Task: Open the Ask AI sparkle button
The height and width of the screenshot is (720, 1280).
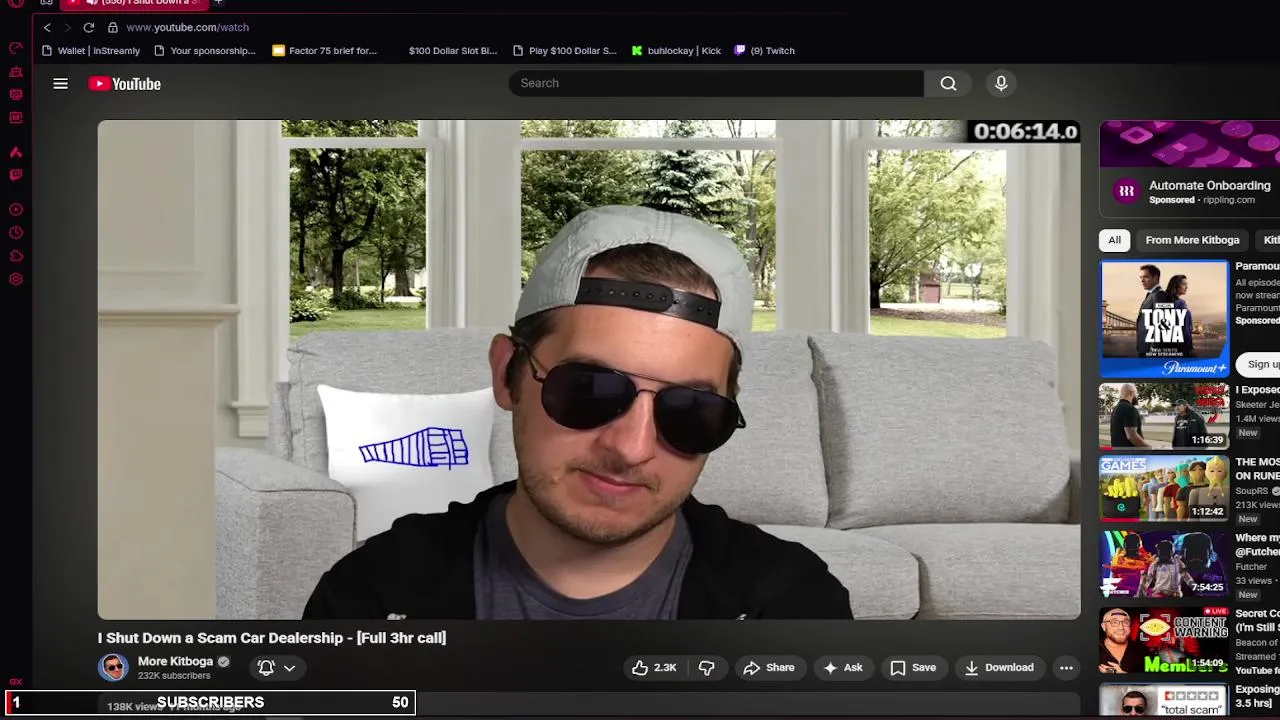Action: (842, 667)
